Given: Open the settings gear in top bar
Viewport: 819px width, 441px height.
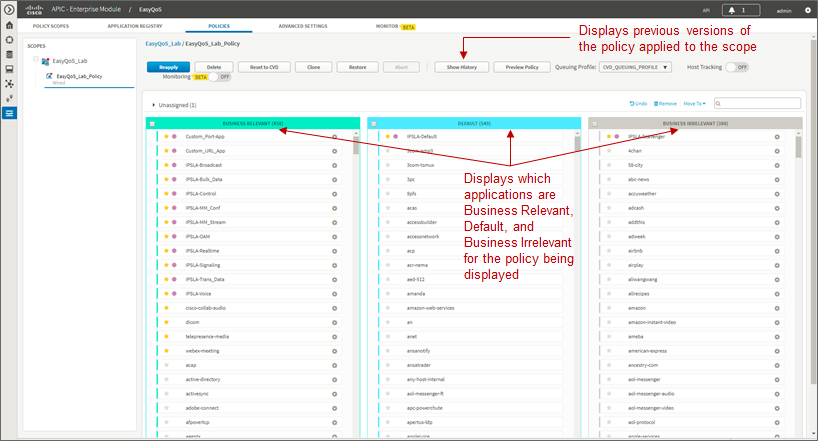Looking at the screenshot, I should click(x=808, y=10).
